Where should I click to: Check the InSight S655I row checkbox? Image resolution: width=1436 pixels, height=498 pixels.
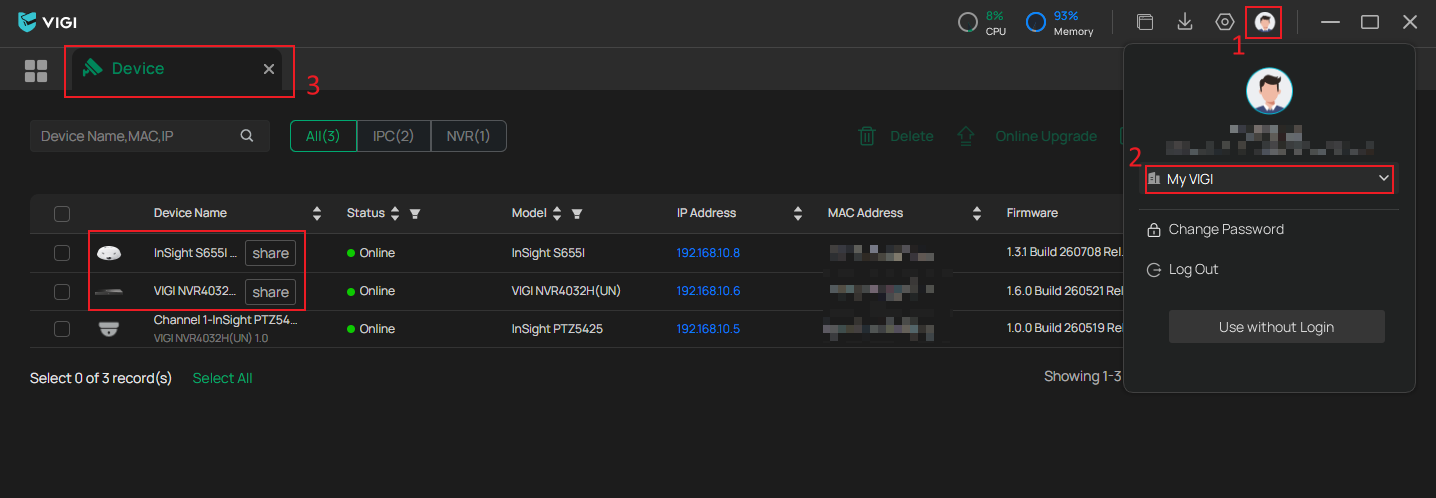(x=62, y=253)
